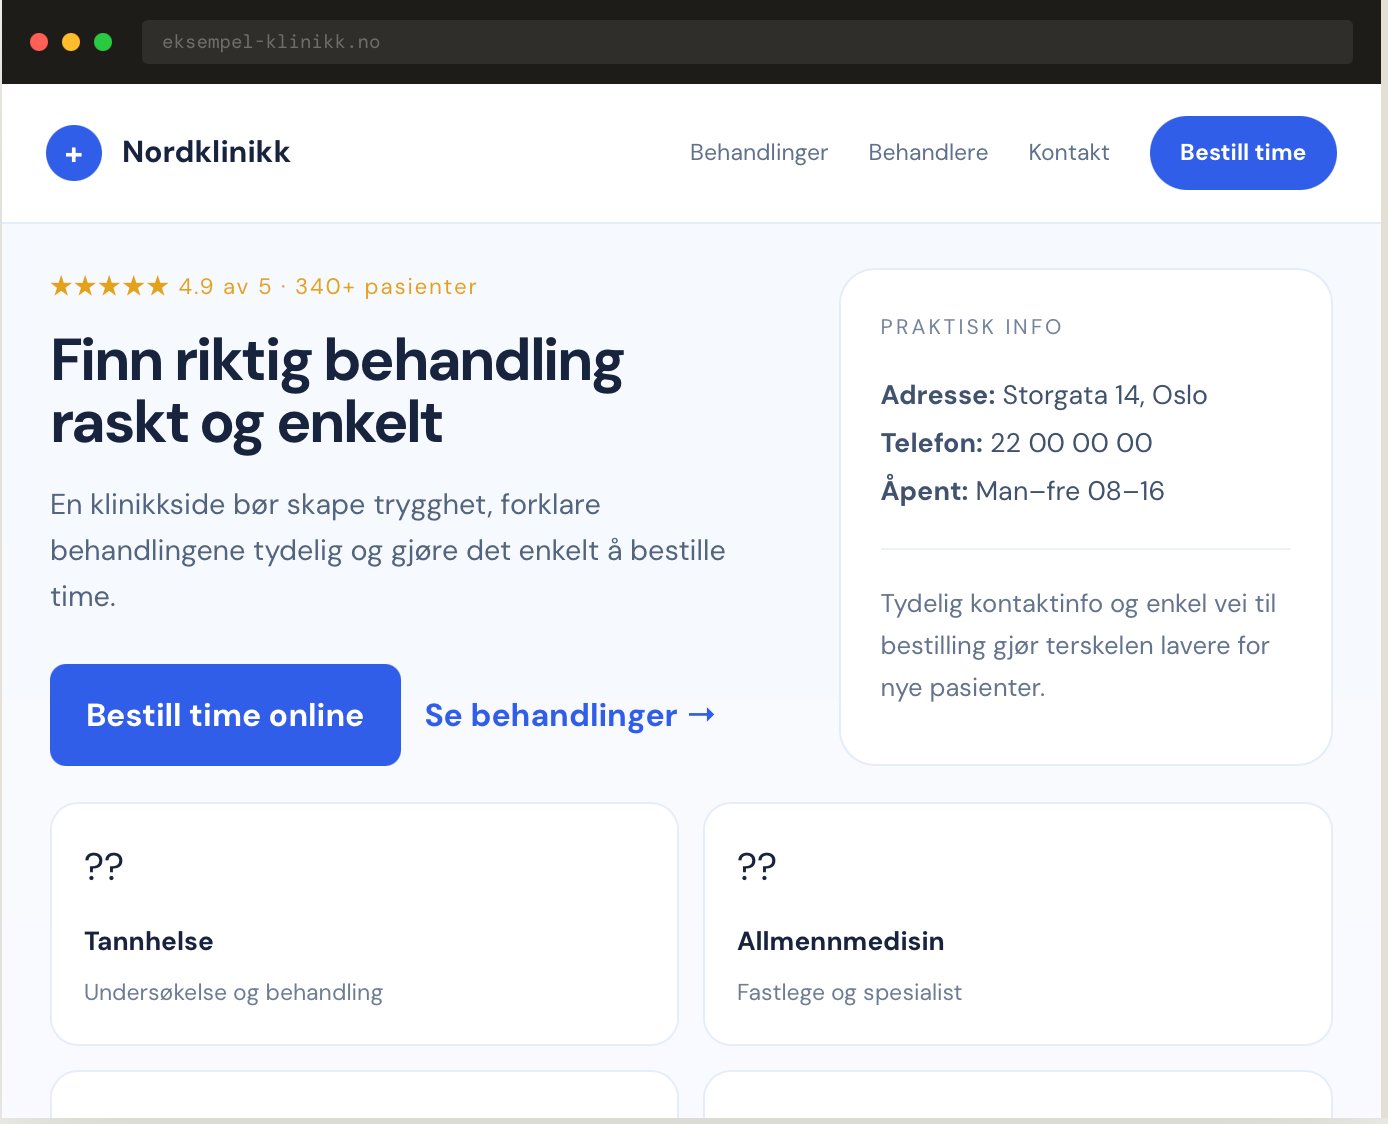Click the green maximize window dot
This screenshot has width=1388, height=1124.
tap(103, 42)
